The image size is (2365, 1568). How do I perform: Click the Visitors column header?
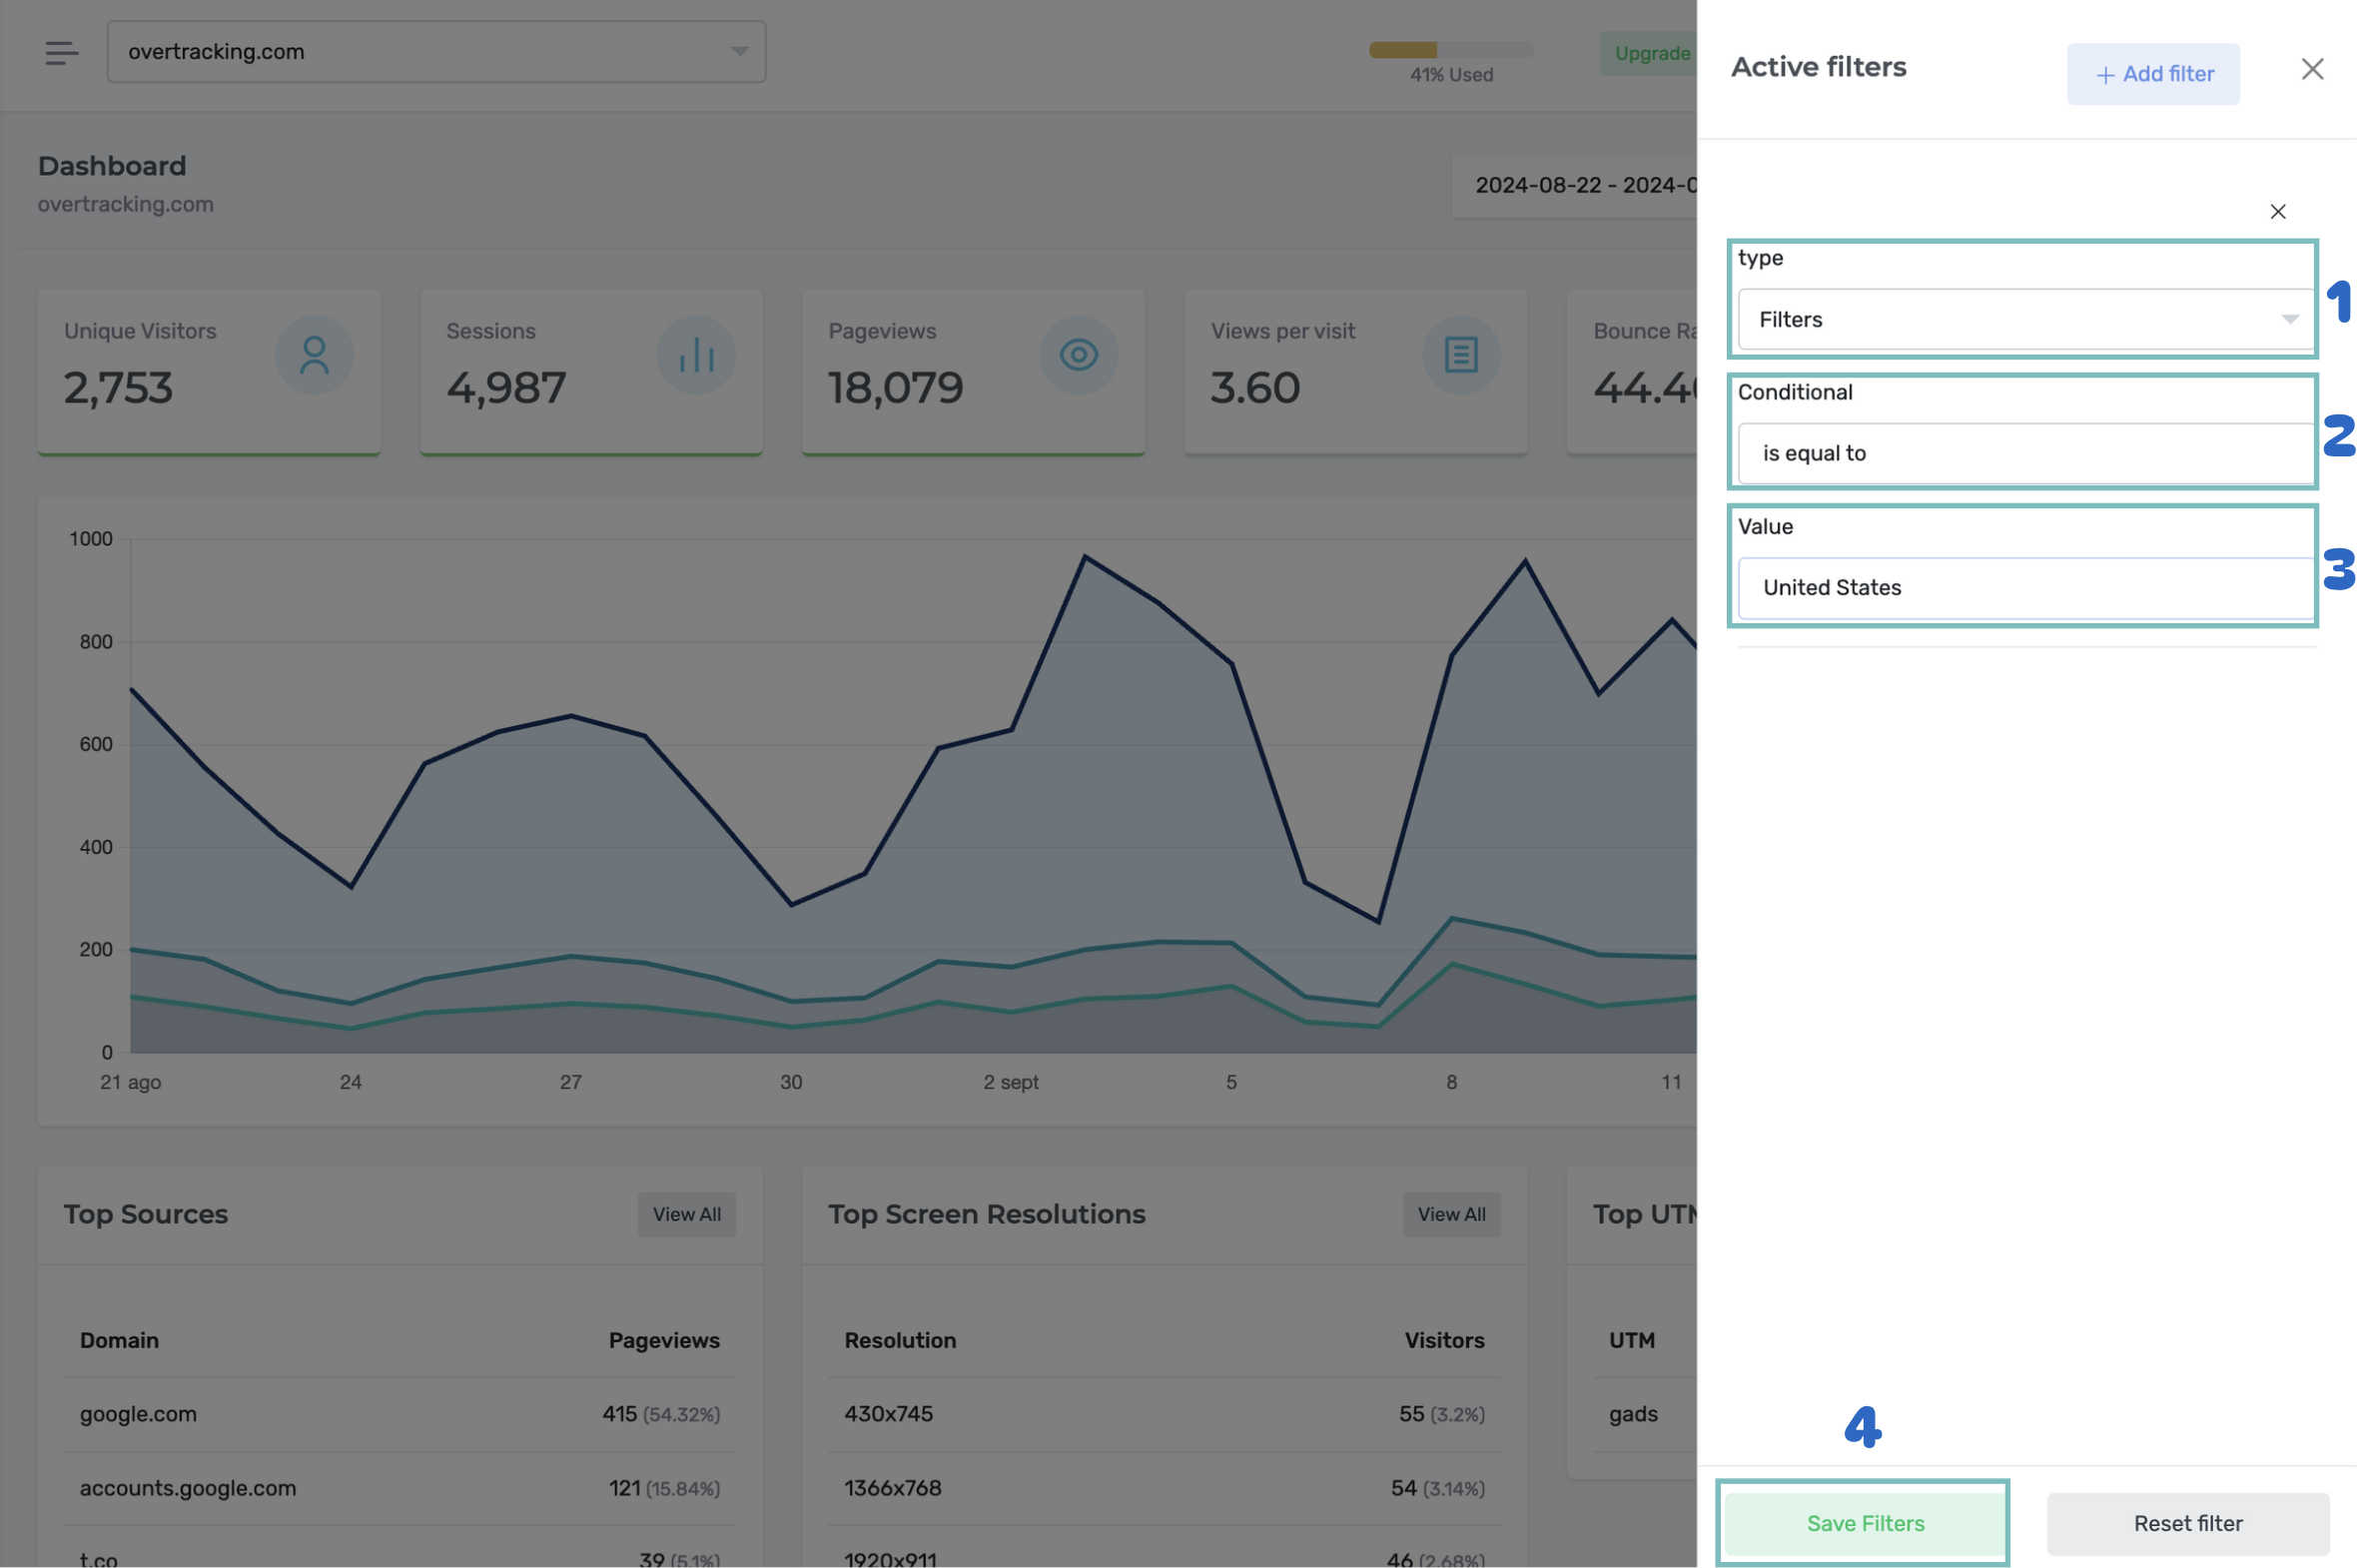[1444, 1340]
